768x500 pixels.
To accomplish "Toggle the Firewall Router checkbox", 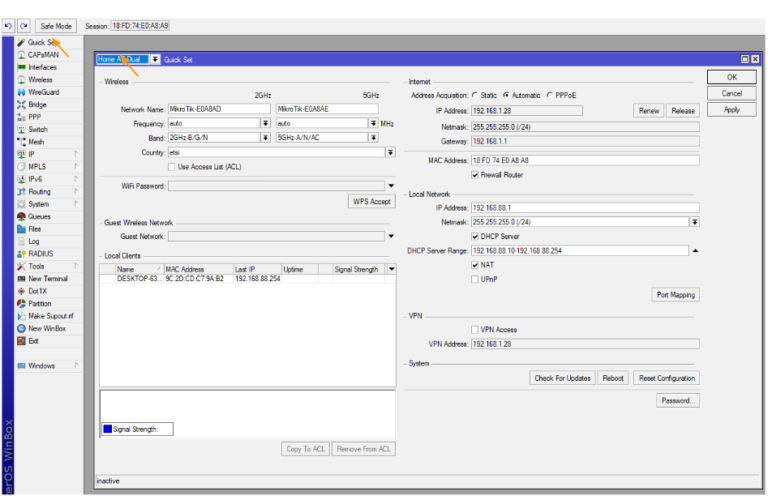I will point(475,175).
